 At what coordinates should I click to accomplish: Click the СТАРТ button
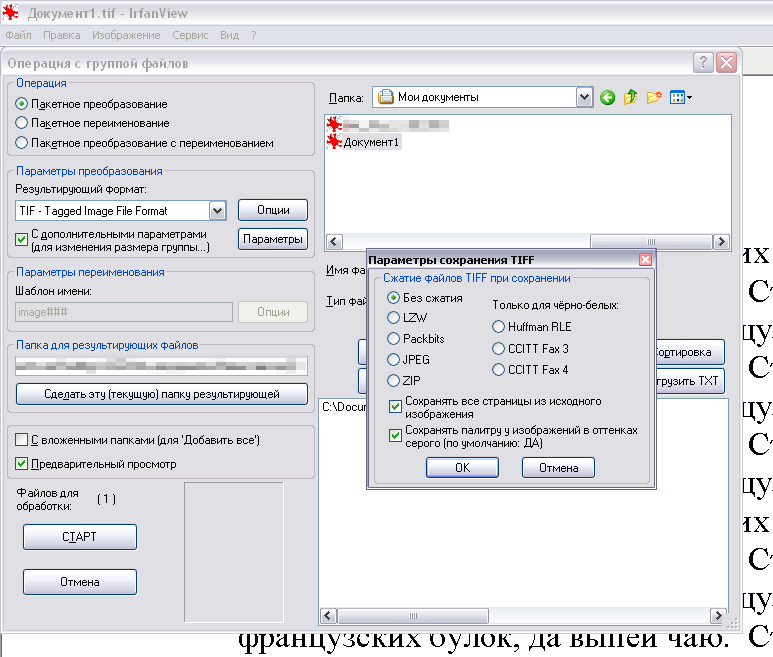[79, 537]
